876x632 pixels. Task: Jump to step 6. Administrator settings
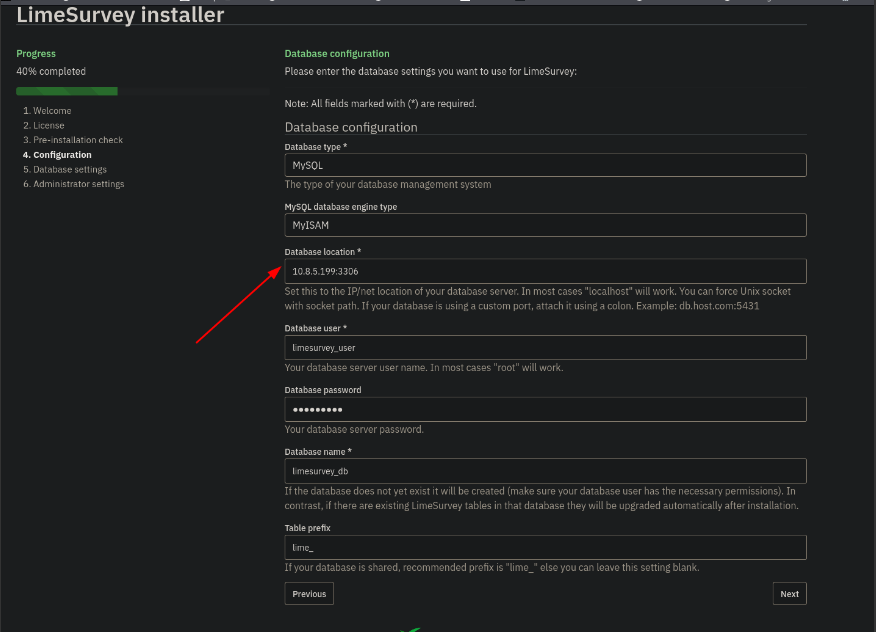coord(74,184)
